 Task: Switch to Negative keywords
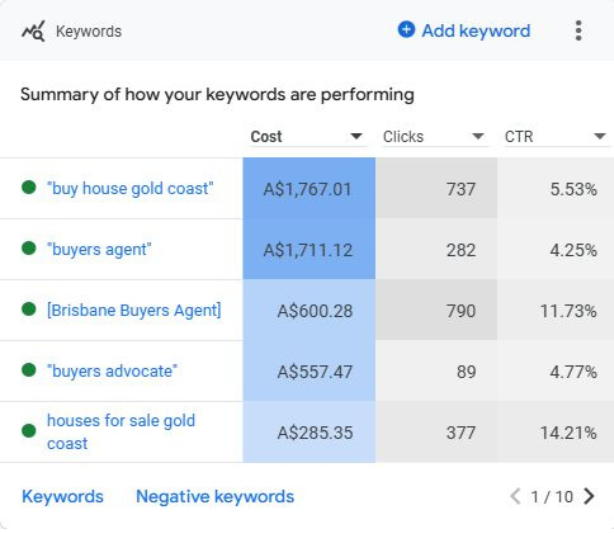click(x=215, y=496)
